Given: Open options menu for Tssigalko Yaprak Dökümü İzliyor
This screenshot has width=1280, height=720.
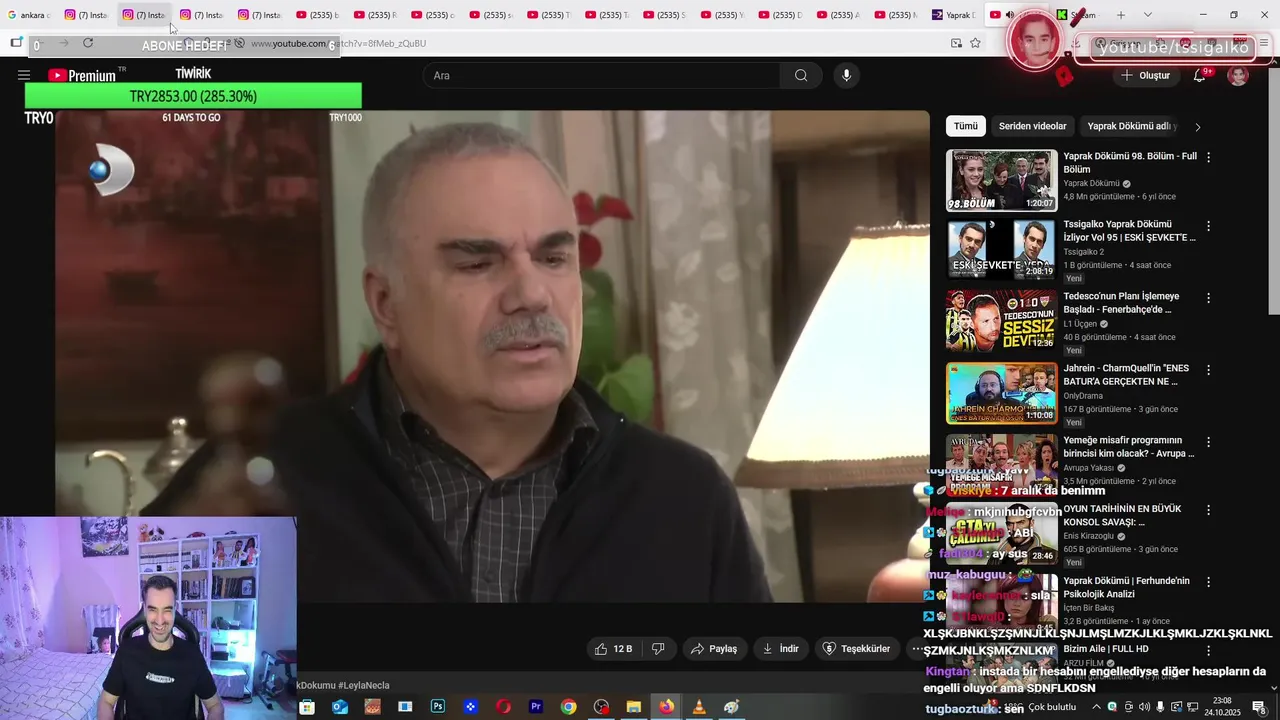Looking at the screenshot, I should pyautogui.click(x=1208, y=226).
